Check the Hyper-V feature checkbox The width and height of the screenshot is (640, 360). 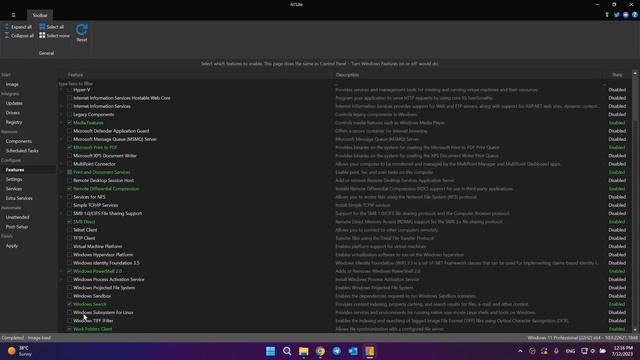[69, 90]
